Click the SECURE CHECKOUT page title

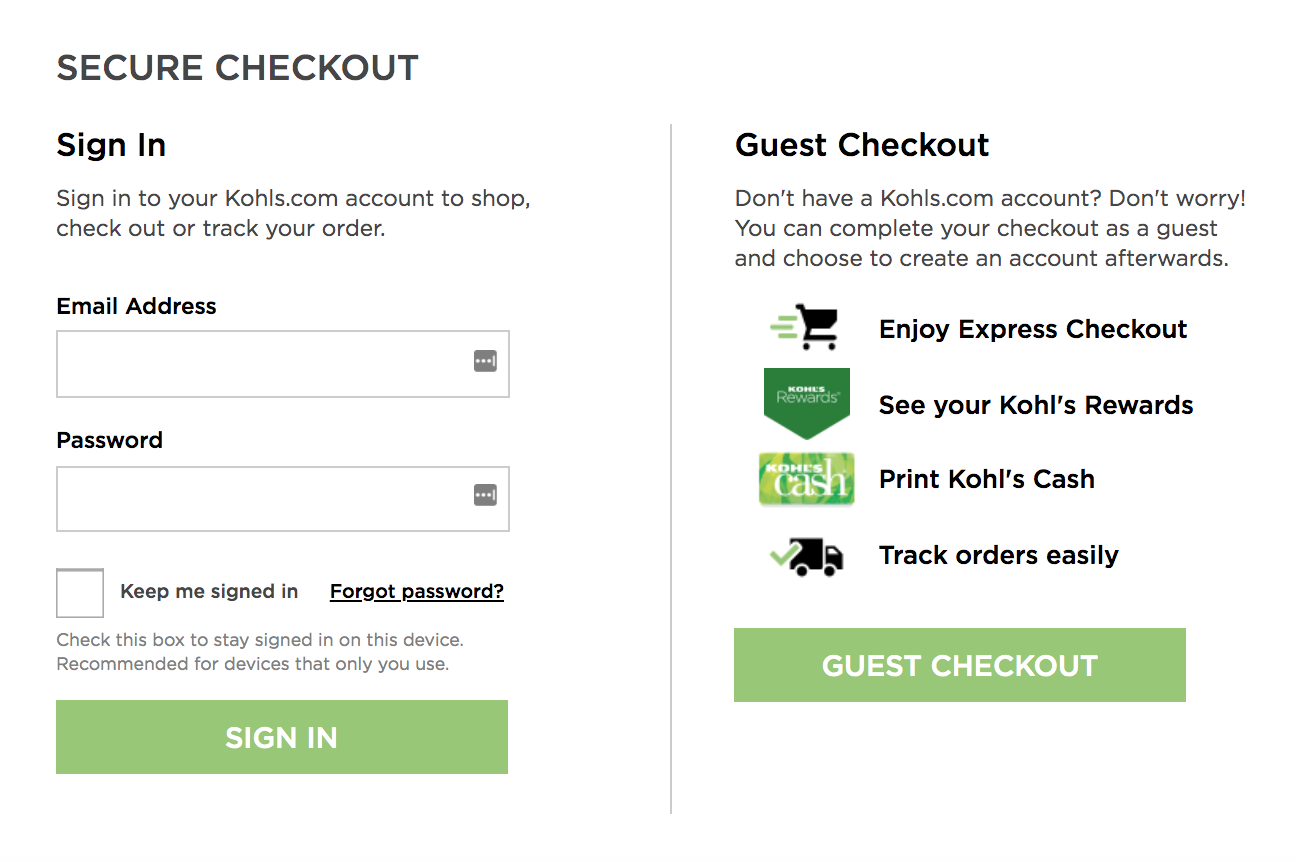(x=237, y=68)
